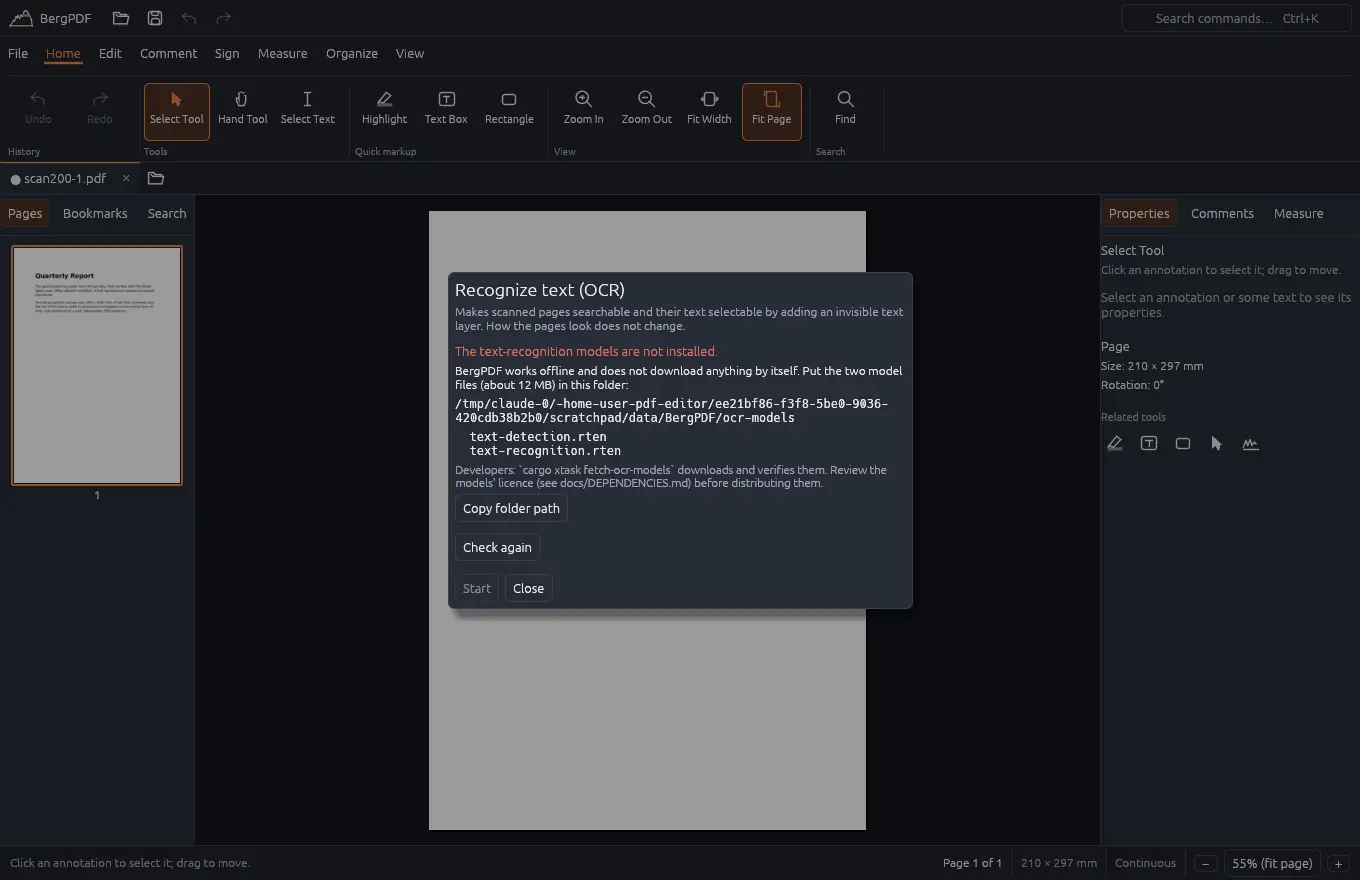Close the scan200-1.pdf document tab
1360x880 pixels.
126,178
